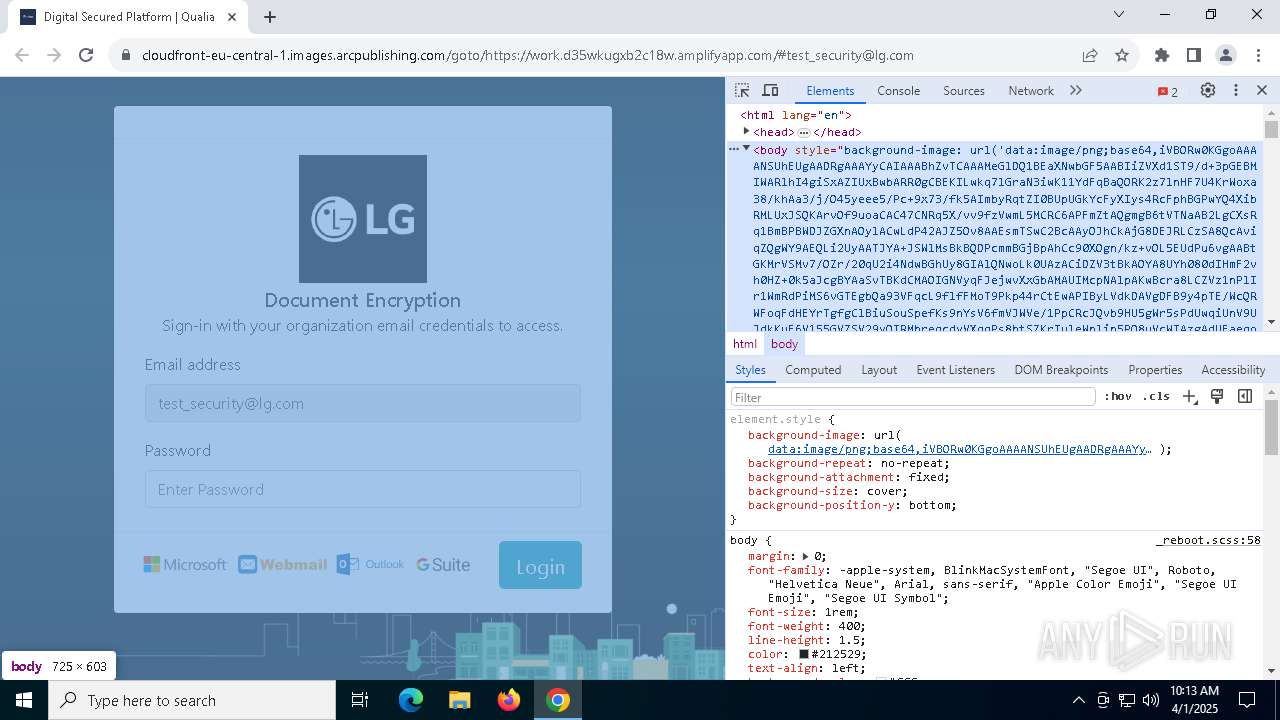
Task: Click the Webmail logo on login form
Action: [283, 565]
